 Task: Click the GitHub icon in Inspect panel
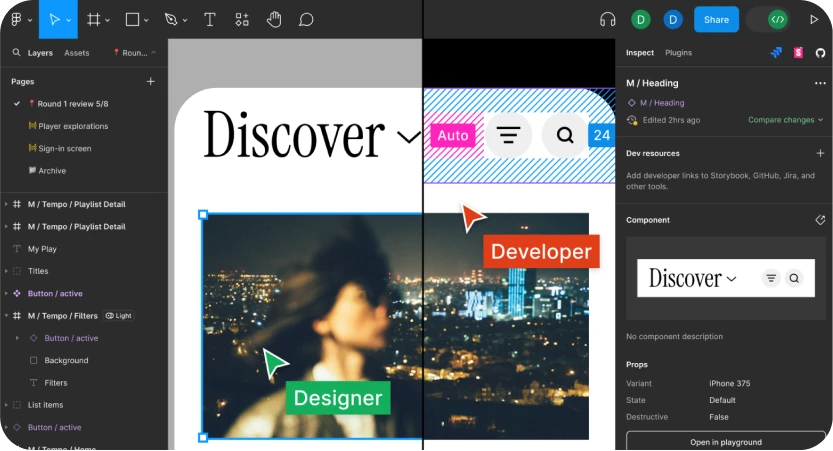(820, 53)
